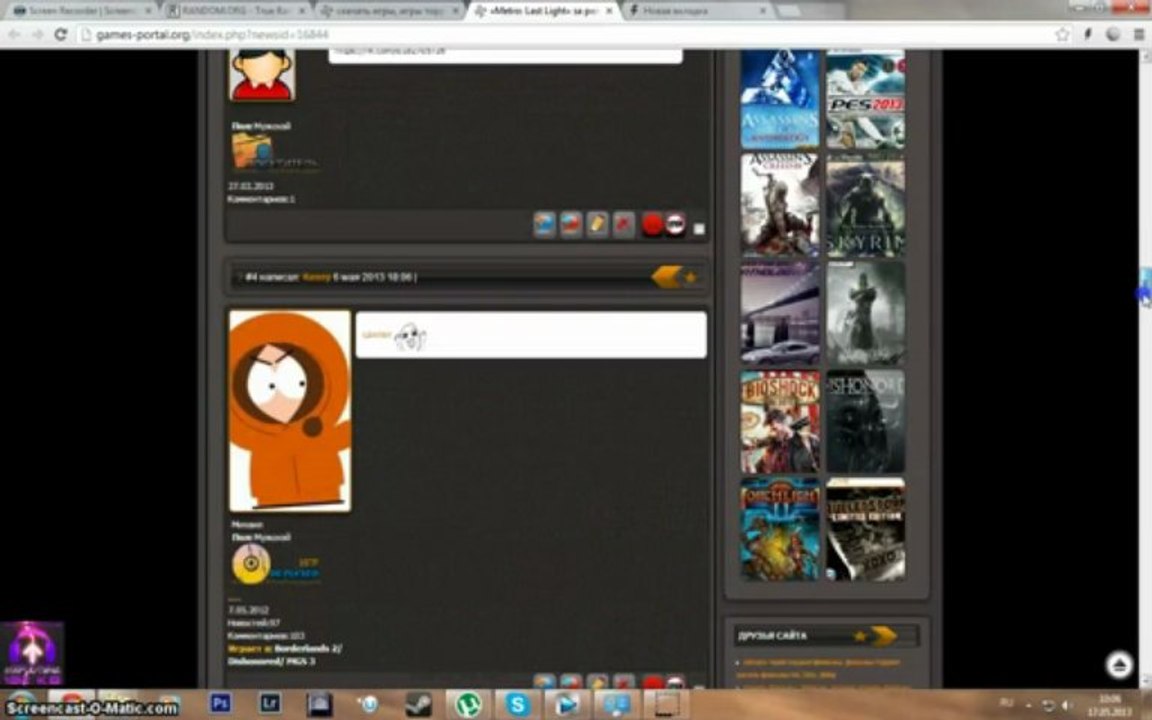Open the Skyrim game cover

point(865,205)
